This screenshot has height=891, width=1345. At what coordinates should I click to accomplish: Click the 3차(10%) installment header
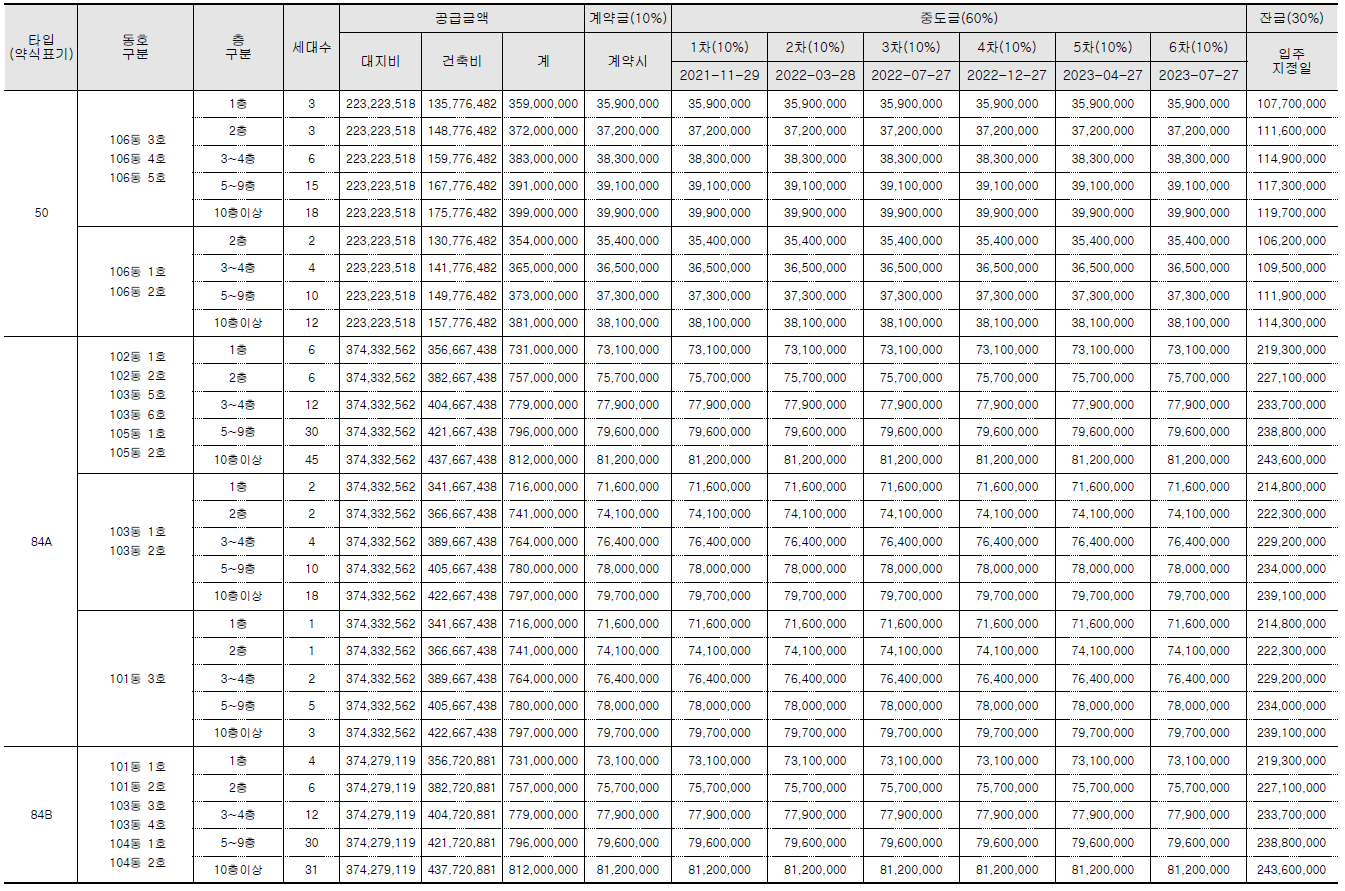click(911, 47)
